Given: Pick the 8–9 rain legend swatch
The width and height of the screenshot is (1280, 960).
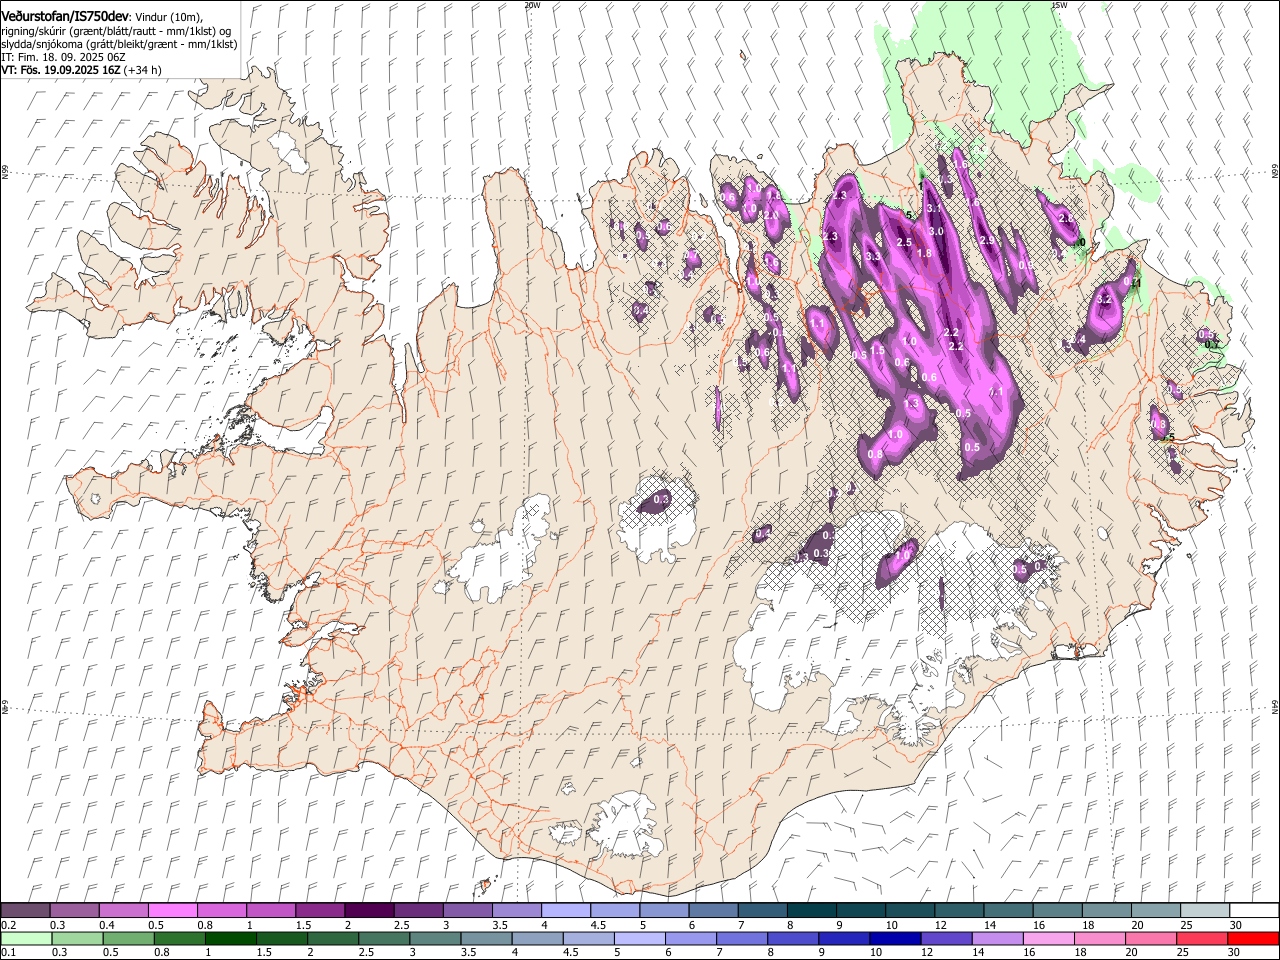Looking at the screenshot, I should click(x=791, y=939).
